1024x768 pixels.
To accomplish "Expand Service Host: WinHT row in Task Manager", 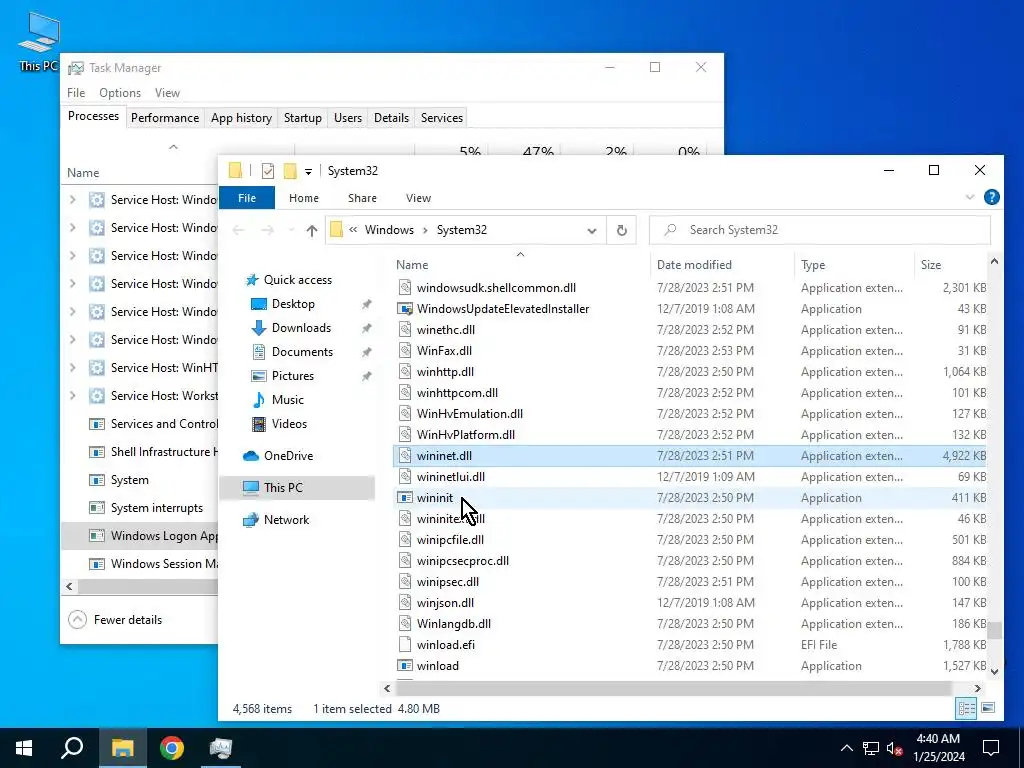I will pyautogui.click(x=72, y=368).
